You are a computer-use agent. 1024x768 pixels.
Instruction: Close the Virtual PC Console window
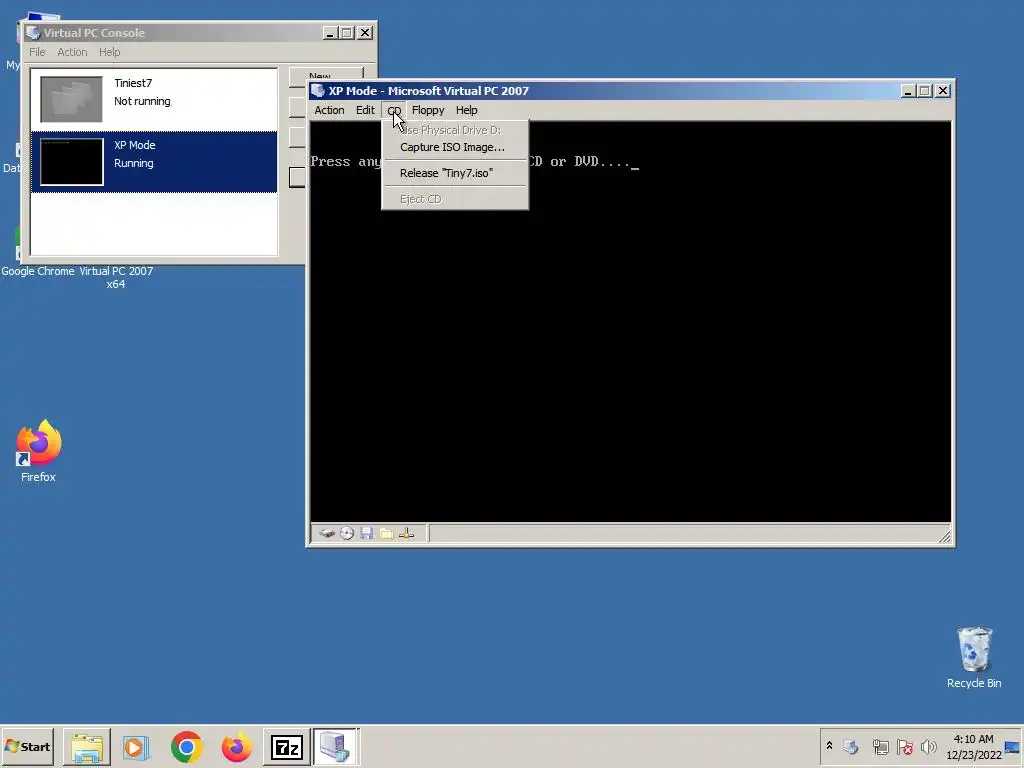pos(365,33)
